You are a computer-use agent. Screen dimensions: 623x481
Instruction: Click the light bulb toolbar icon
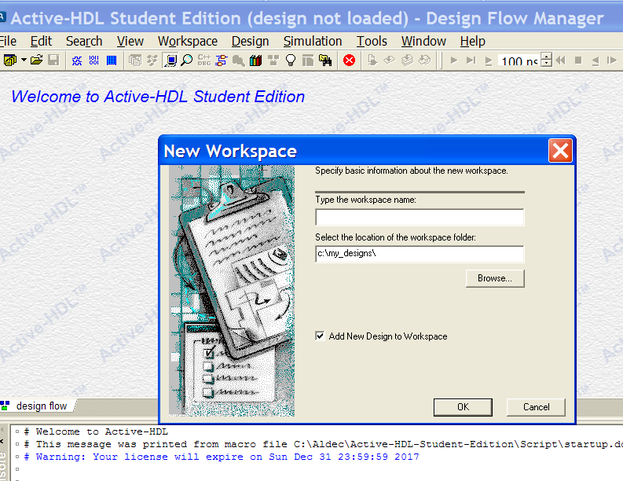[291, 60]
